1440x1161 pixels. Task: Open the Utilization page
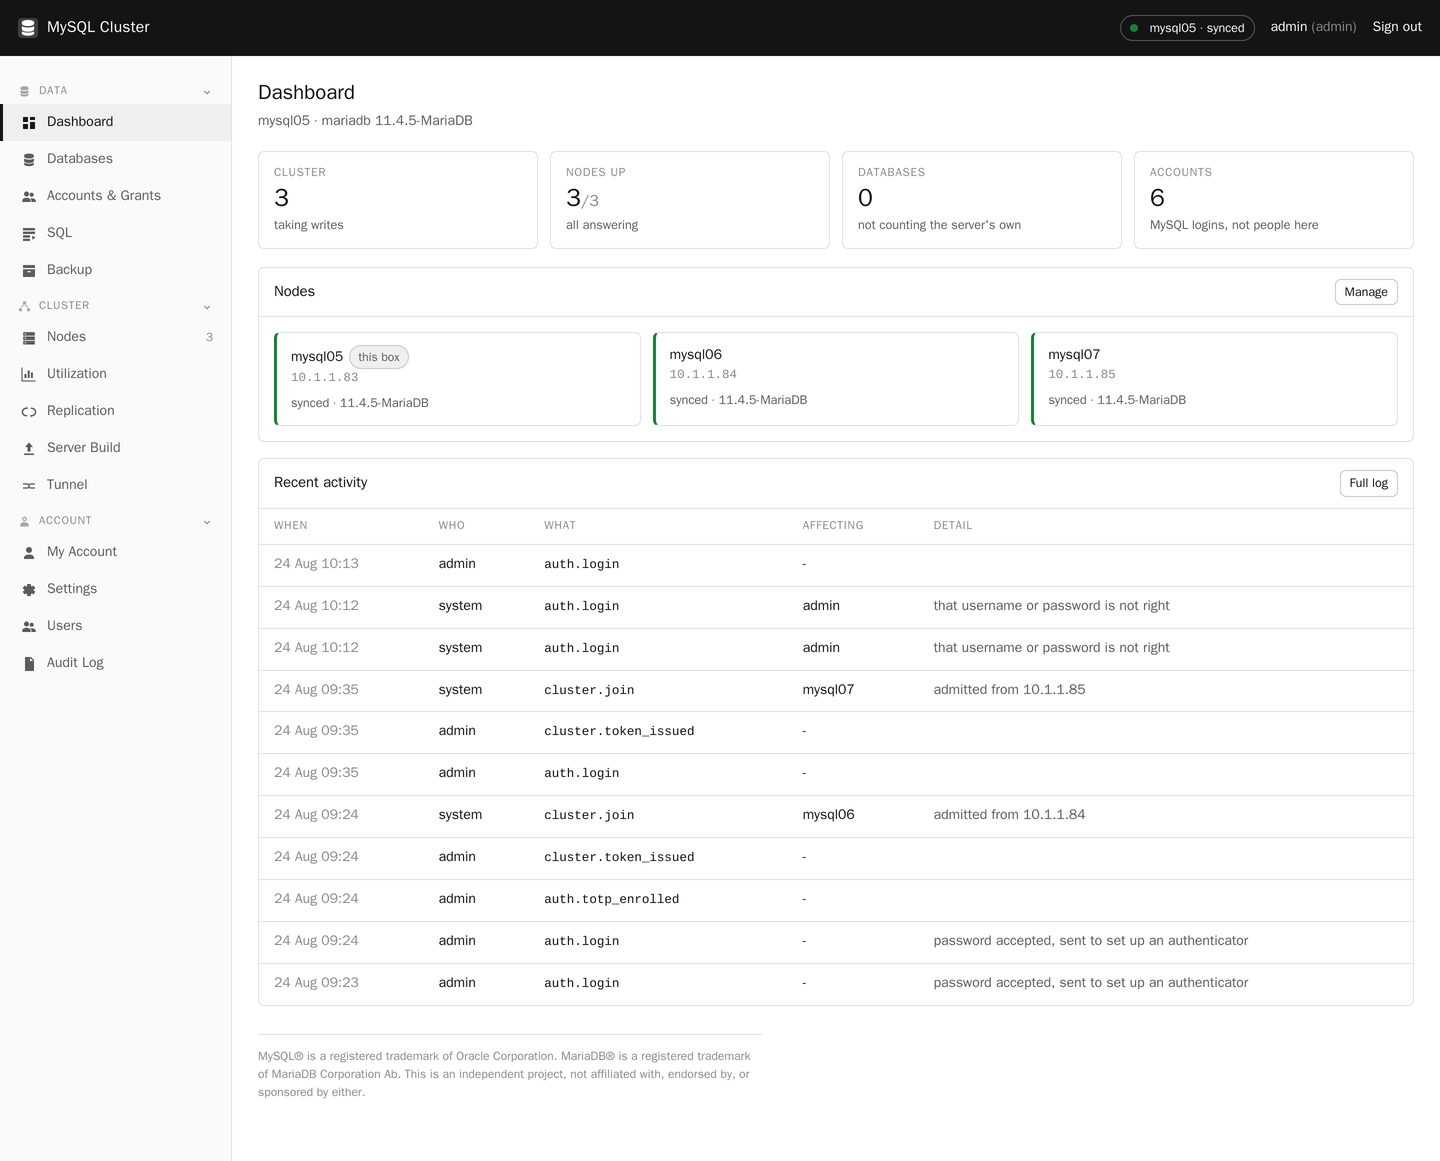tap(116, 374)
